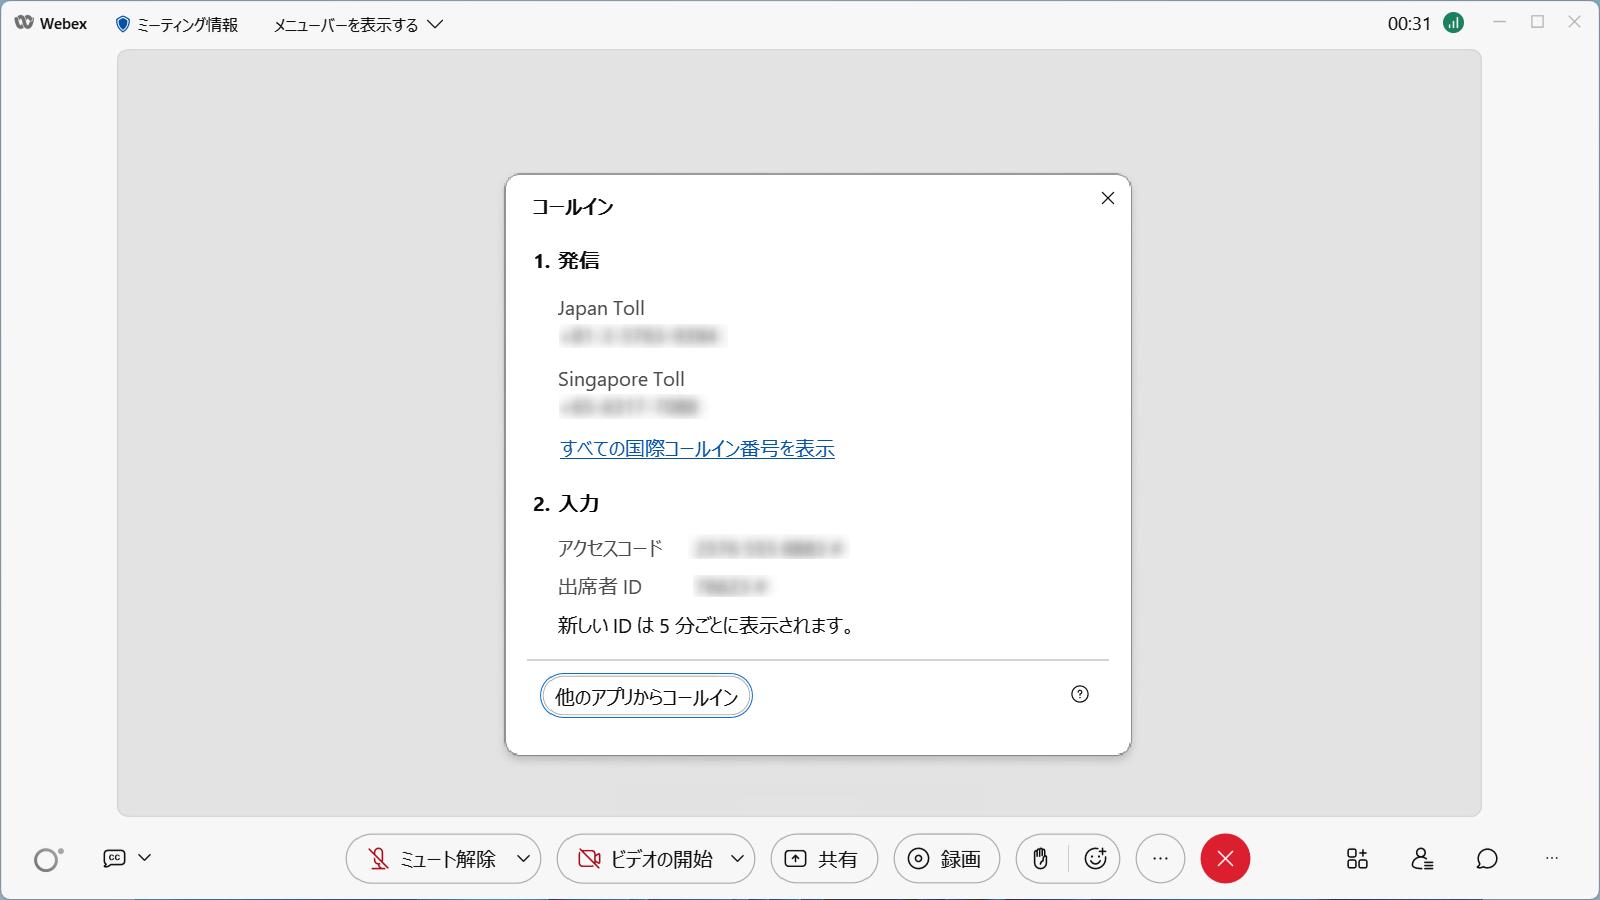Open the chat panel
This screenshot has width=1600, height=900.
click(x=1486, y=858)
